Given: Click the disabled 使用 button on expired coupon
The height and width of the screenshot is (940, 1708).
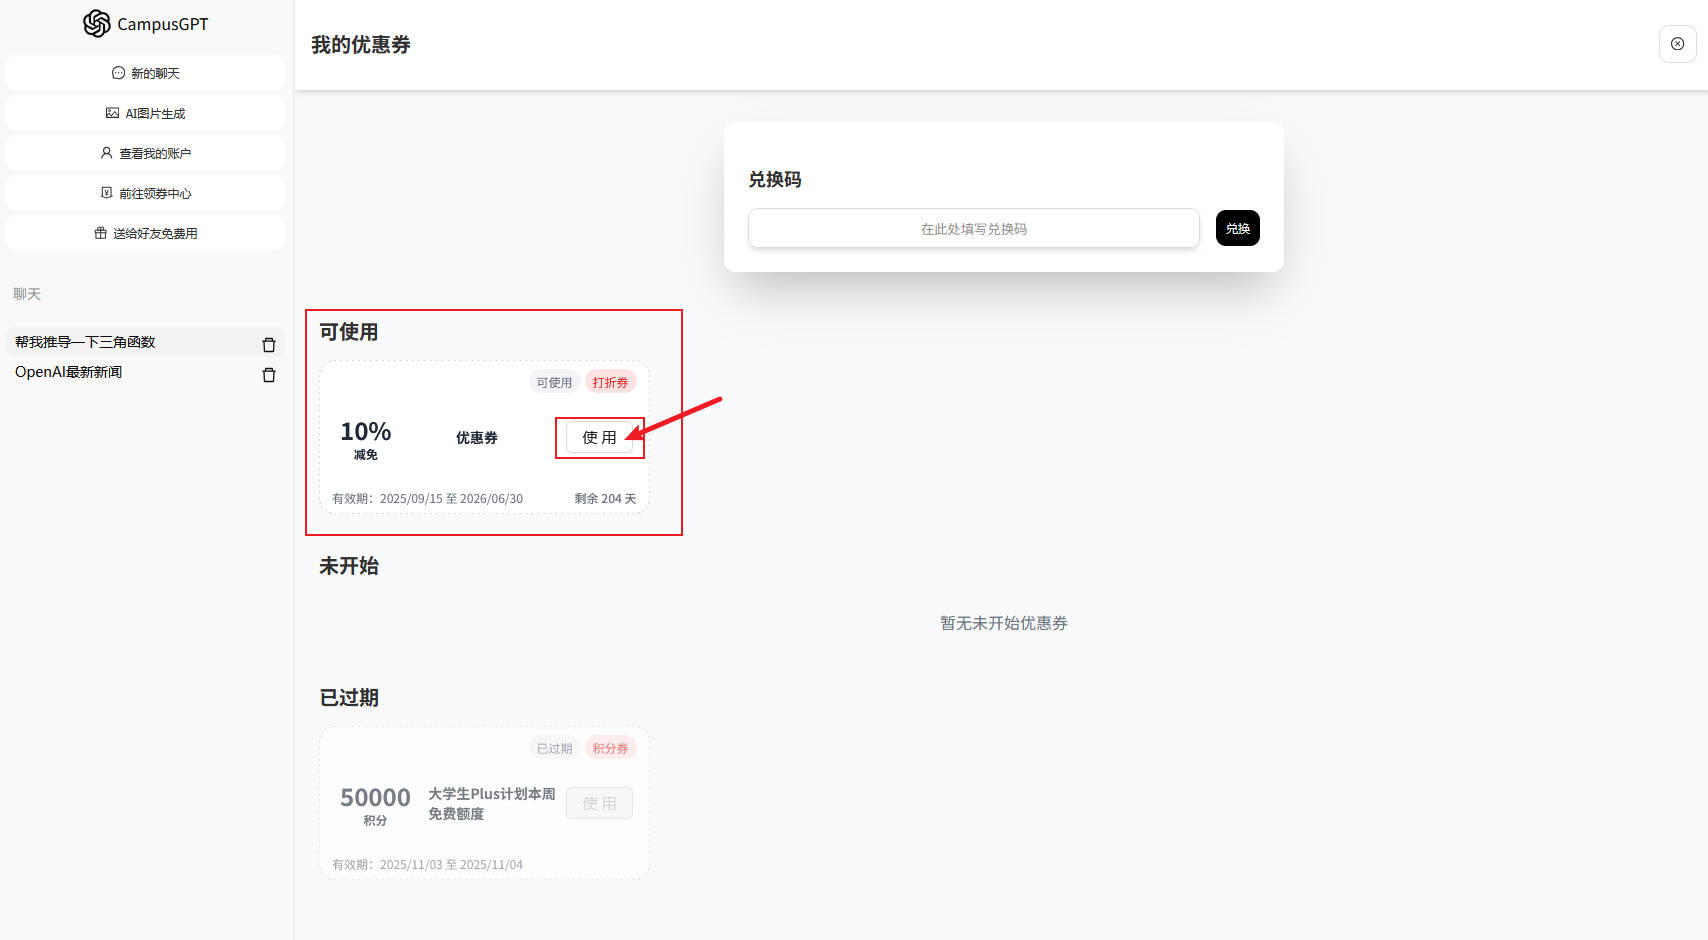Looking at the screenshot, I should coord(599,803).
